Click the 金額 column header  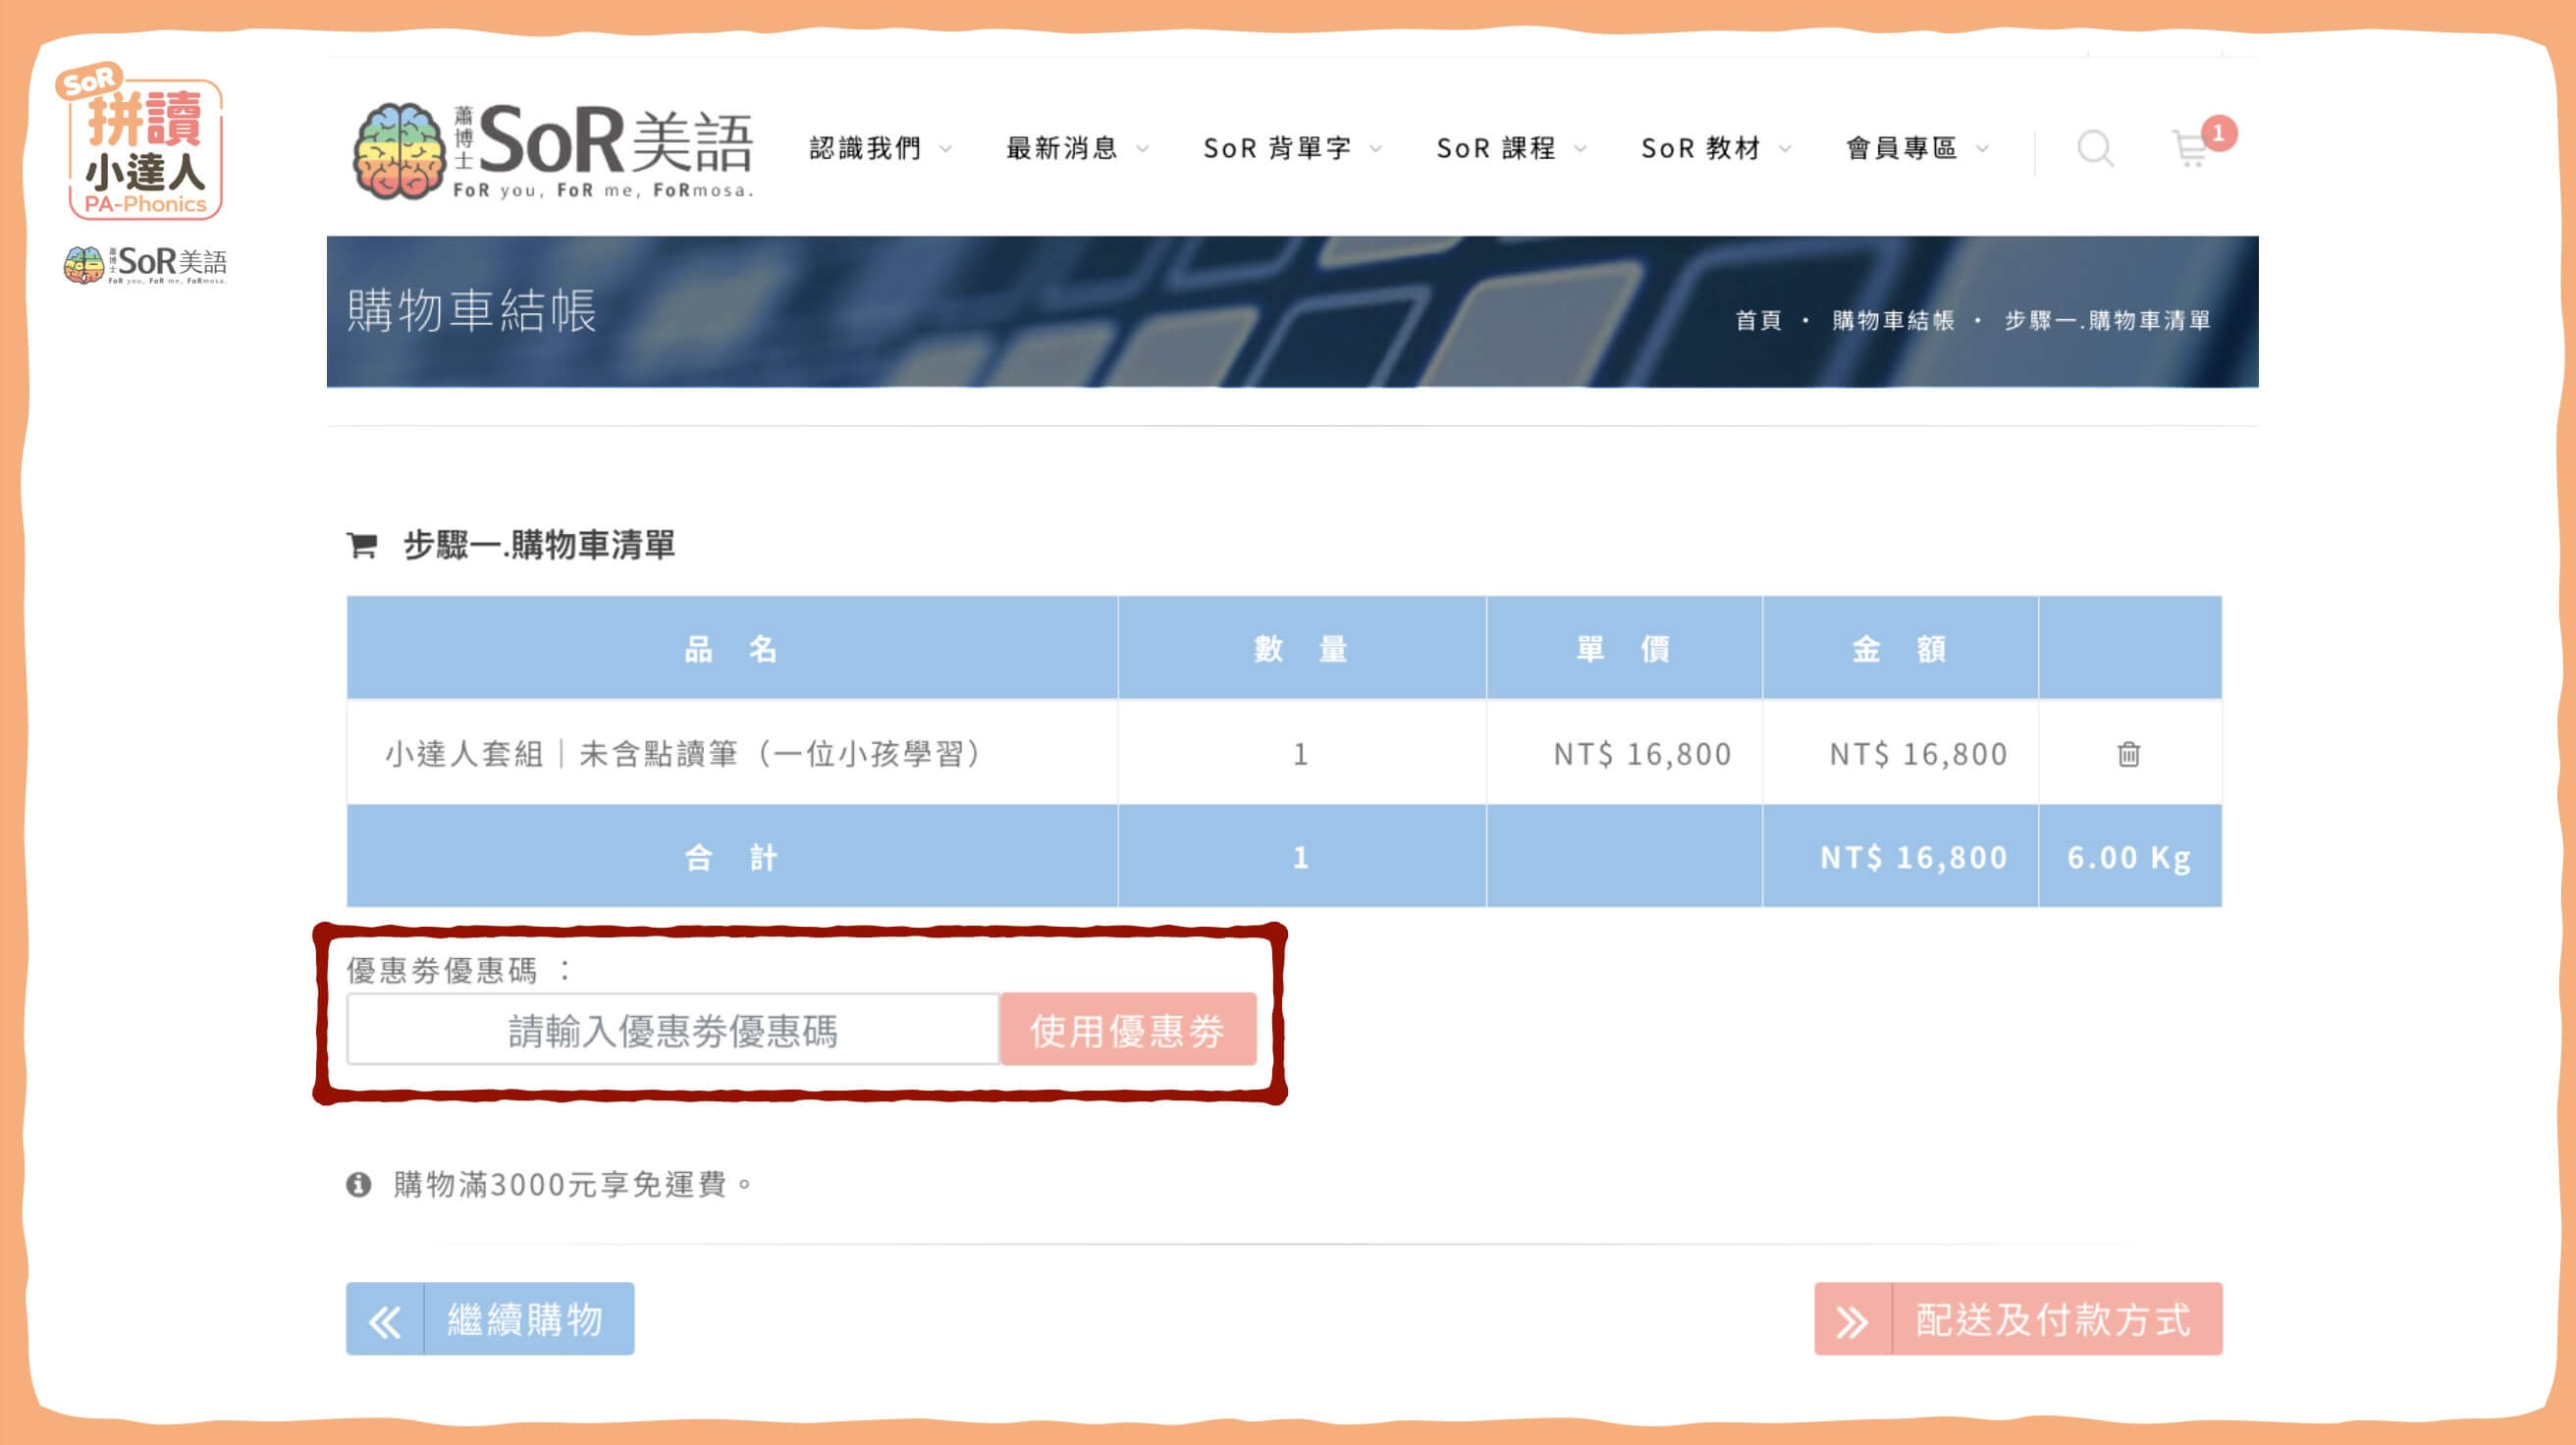click(x=1899, y=649)
